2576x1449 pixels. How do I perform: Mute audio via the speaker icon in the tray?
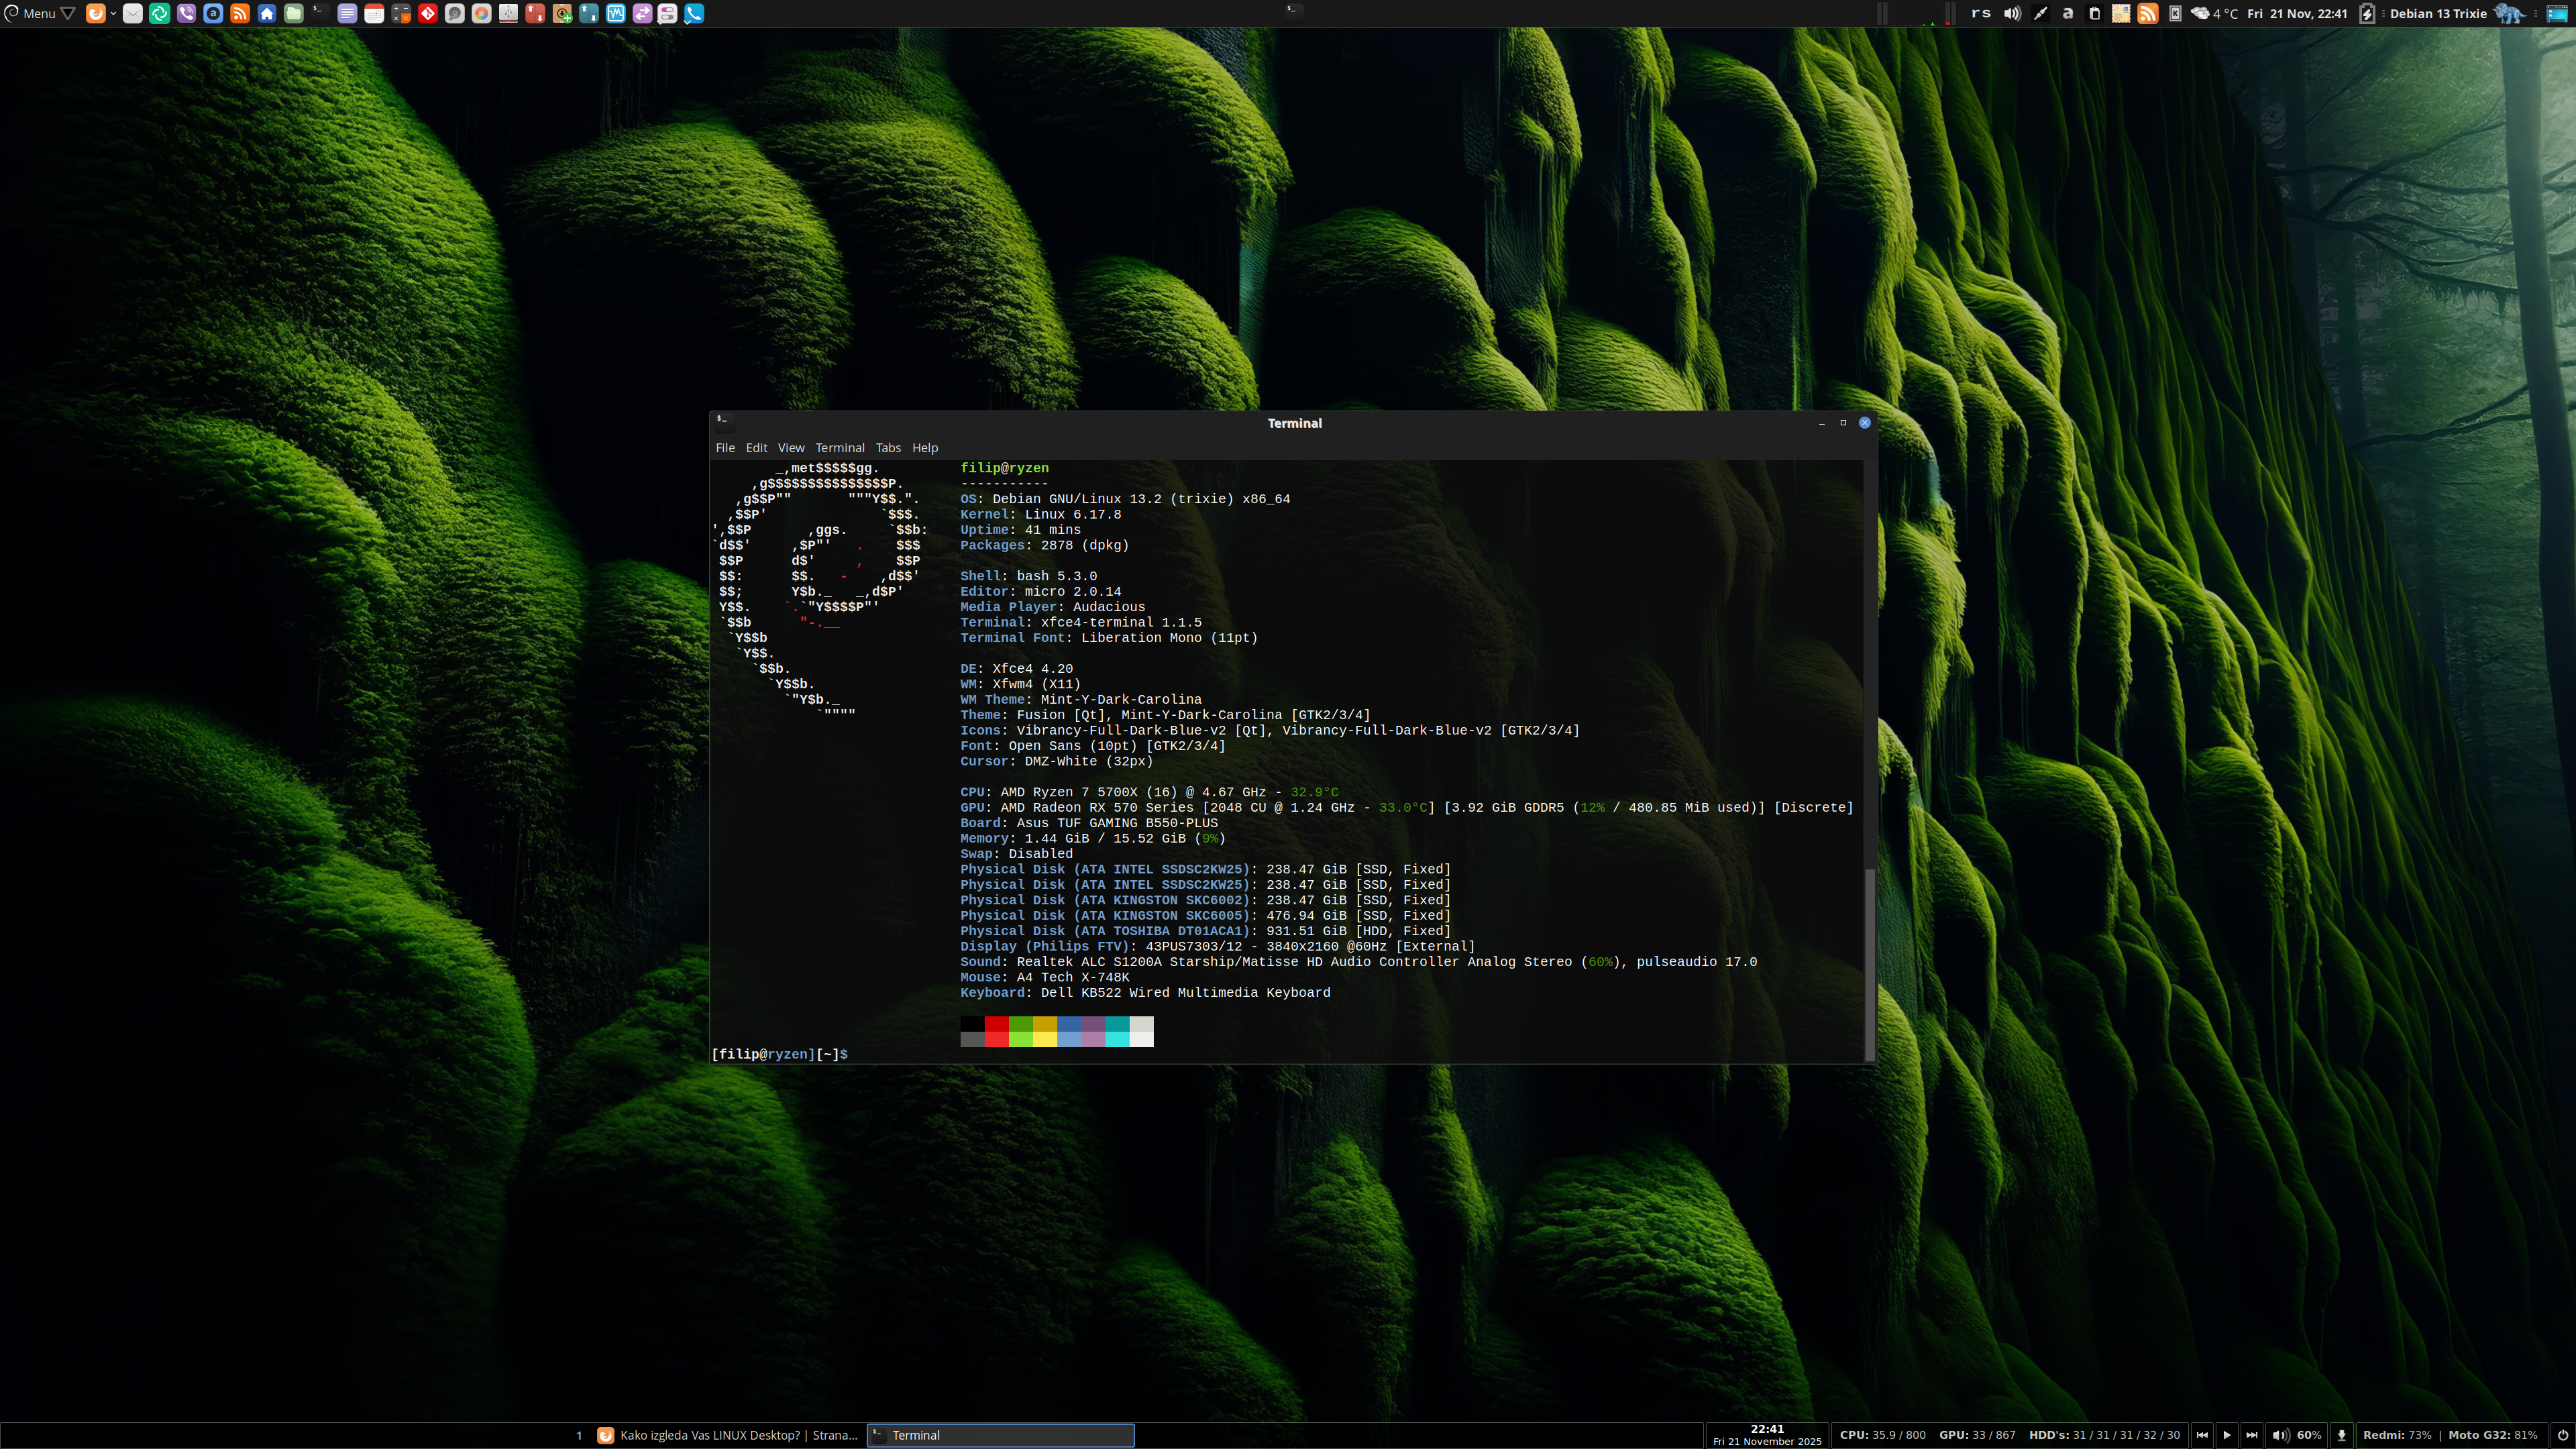[2012, 14]
